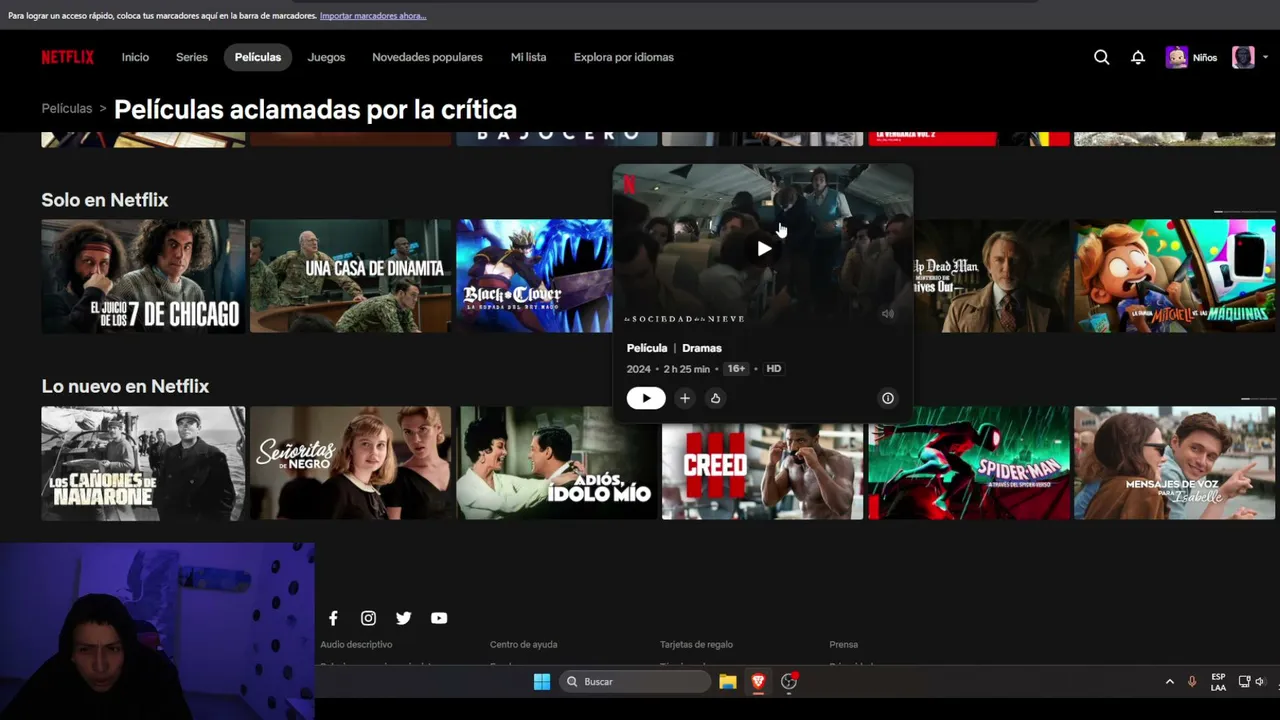Click the recording app icon beside Brave
This screenshot has width=1280, height=720.
(789, 682)
